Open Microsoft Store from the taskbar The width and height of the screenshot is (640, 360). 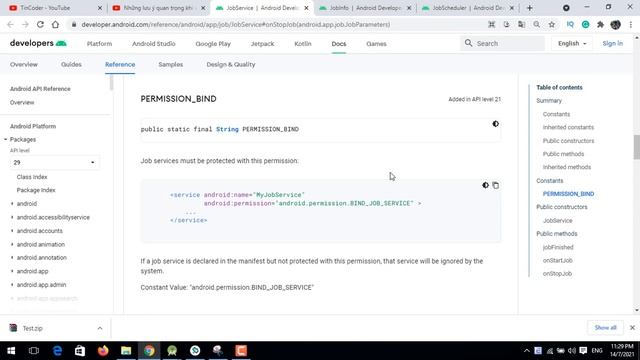pyautogui.click(x=80, y=351)
